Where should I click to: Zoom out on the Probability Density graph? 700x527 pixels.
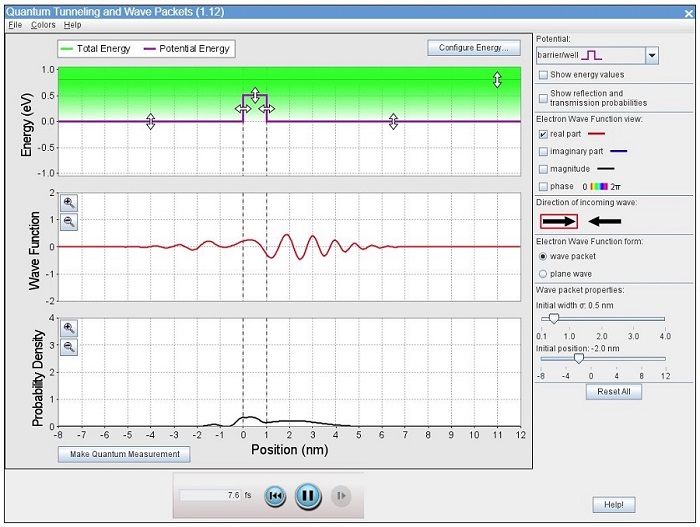click(69, 347)
